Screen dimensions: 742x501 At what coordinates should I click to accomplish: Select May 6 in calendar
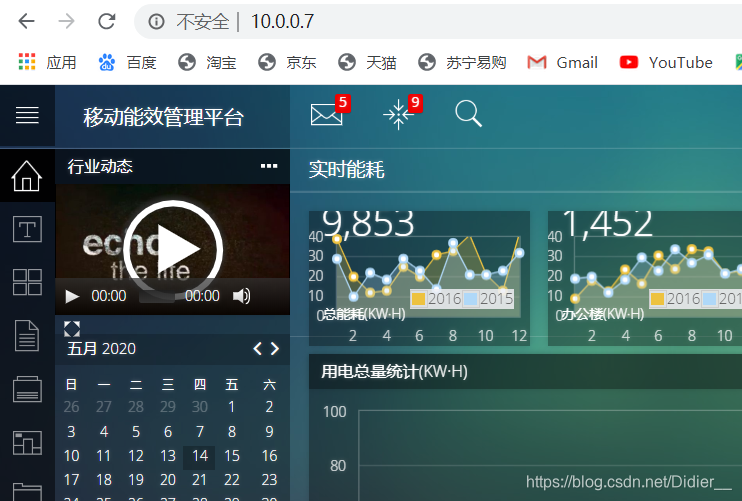[168, 431]
